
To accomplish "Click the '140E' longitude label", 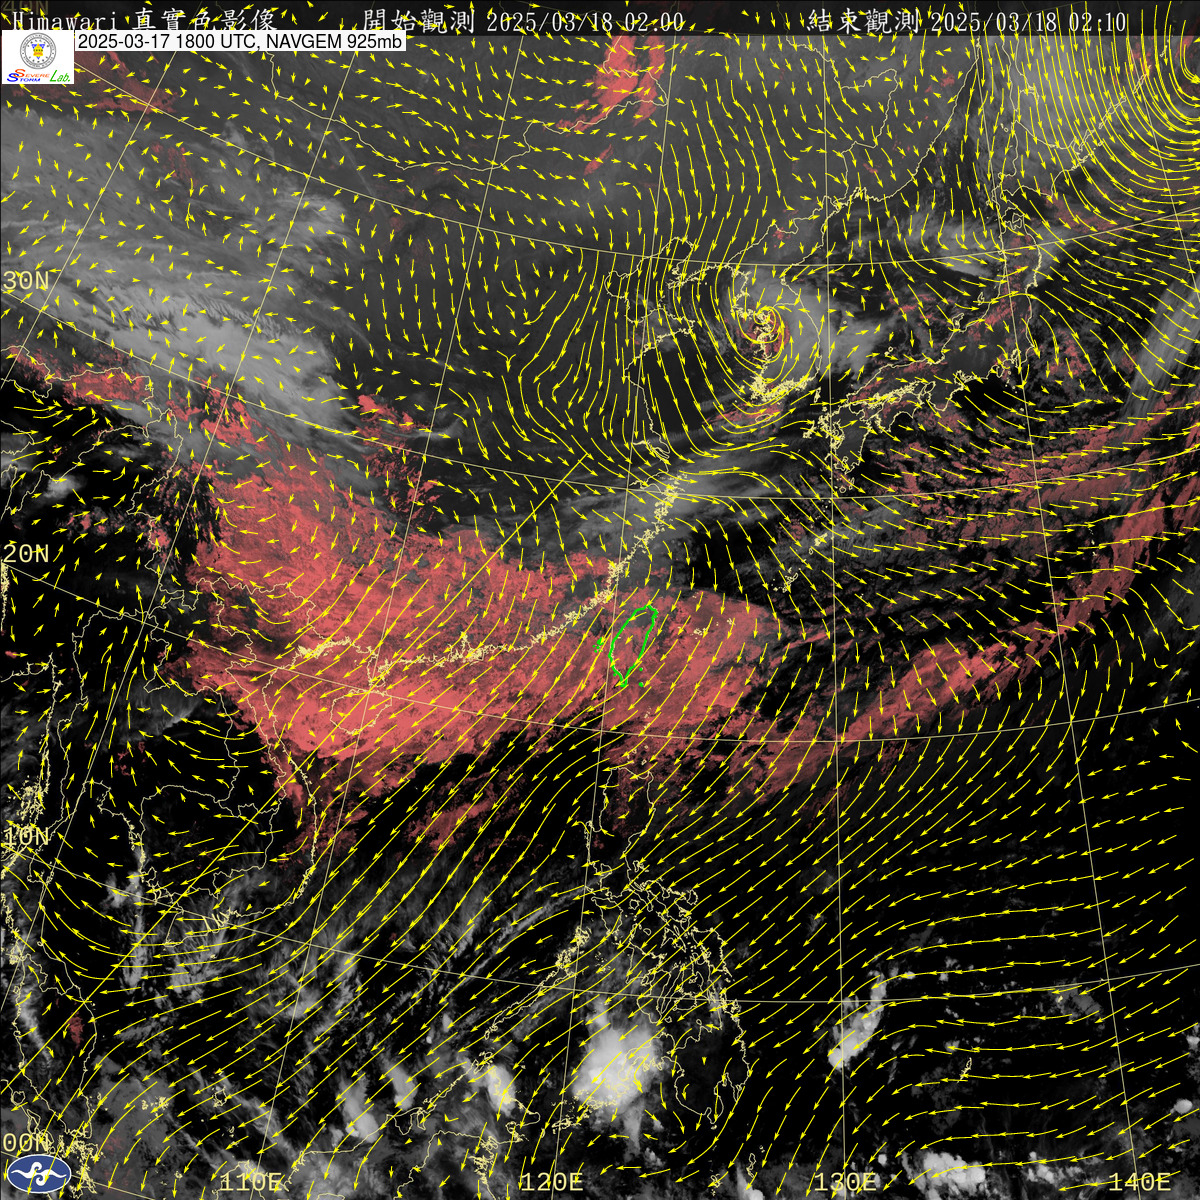I will point(1139,1182).
